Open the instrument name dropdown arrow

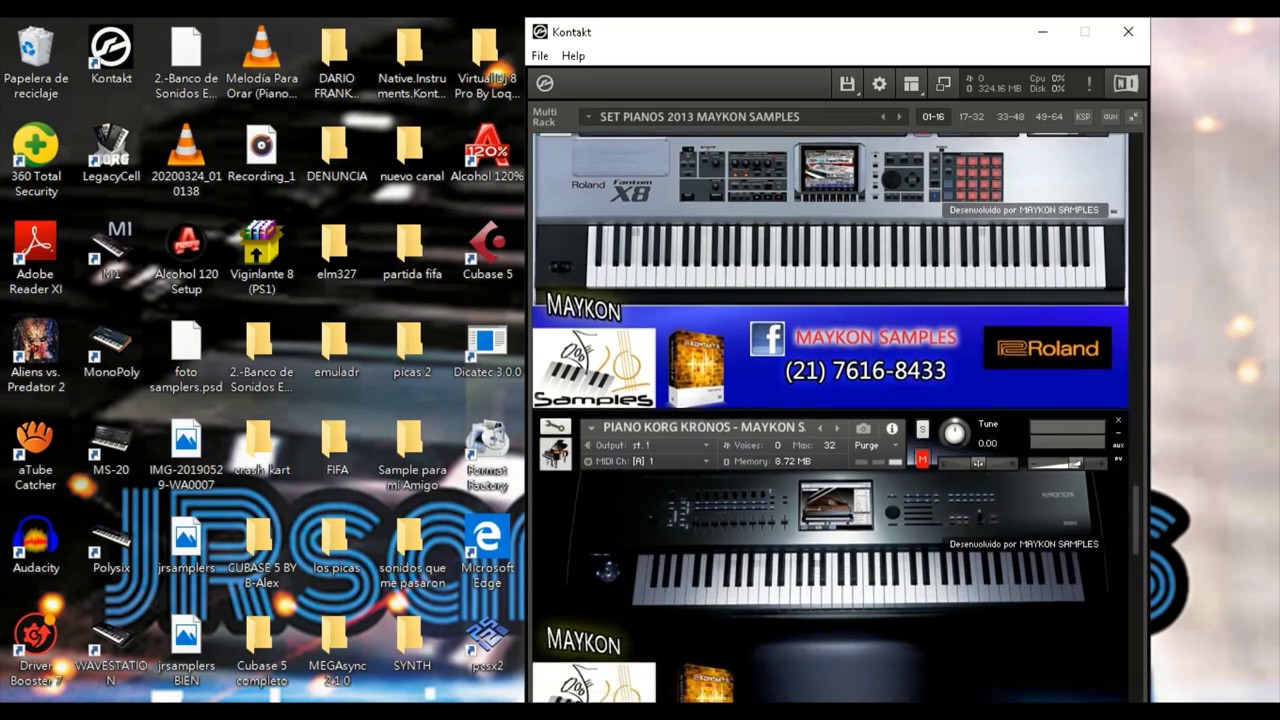tap(590, 428)
